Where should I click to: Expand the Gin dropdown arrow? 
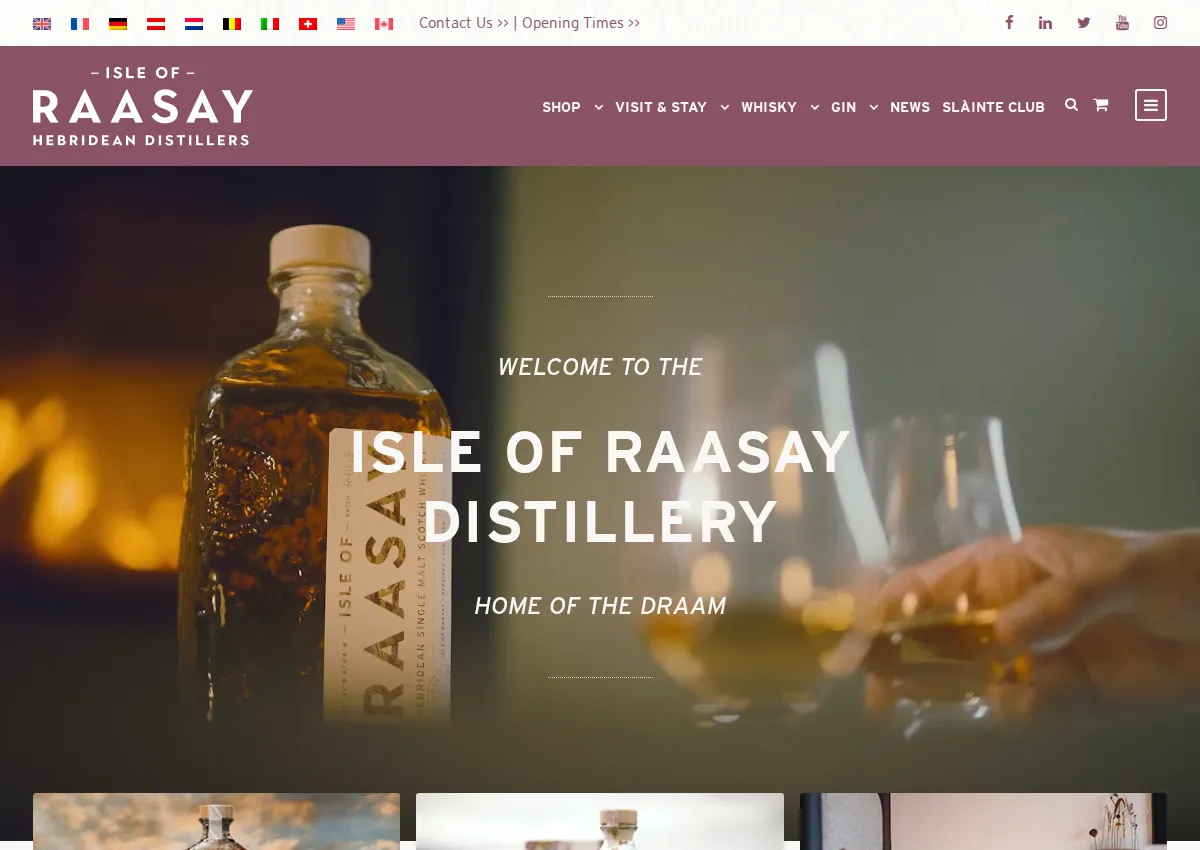tap(874, 107)
